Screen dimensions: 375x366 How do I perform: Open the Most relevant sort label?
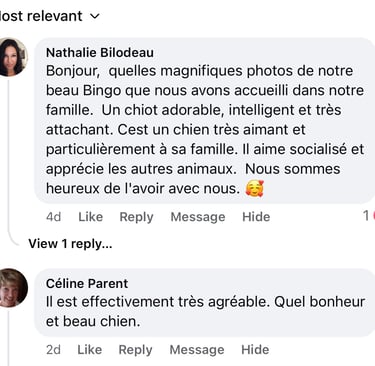pos(41,16)
